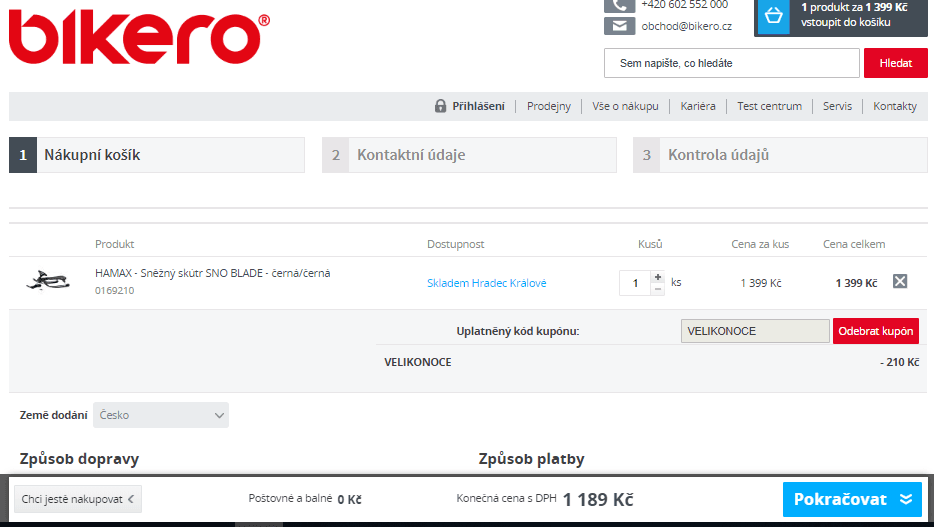Click the sled product thumbnail
Screen dimensions: 934x527
coord(47,282)
